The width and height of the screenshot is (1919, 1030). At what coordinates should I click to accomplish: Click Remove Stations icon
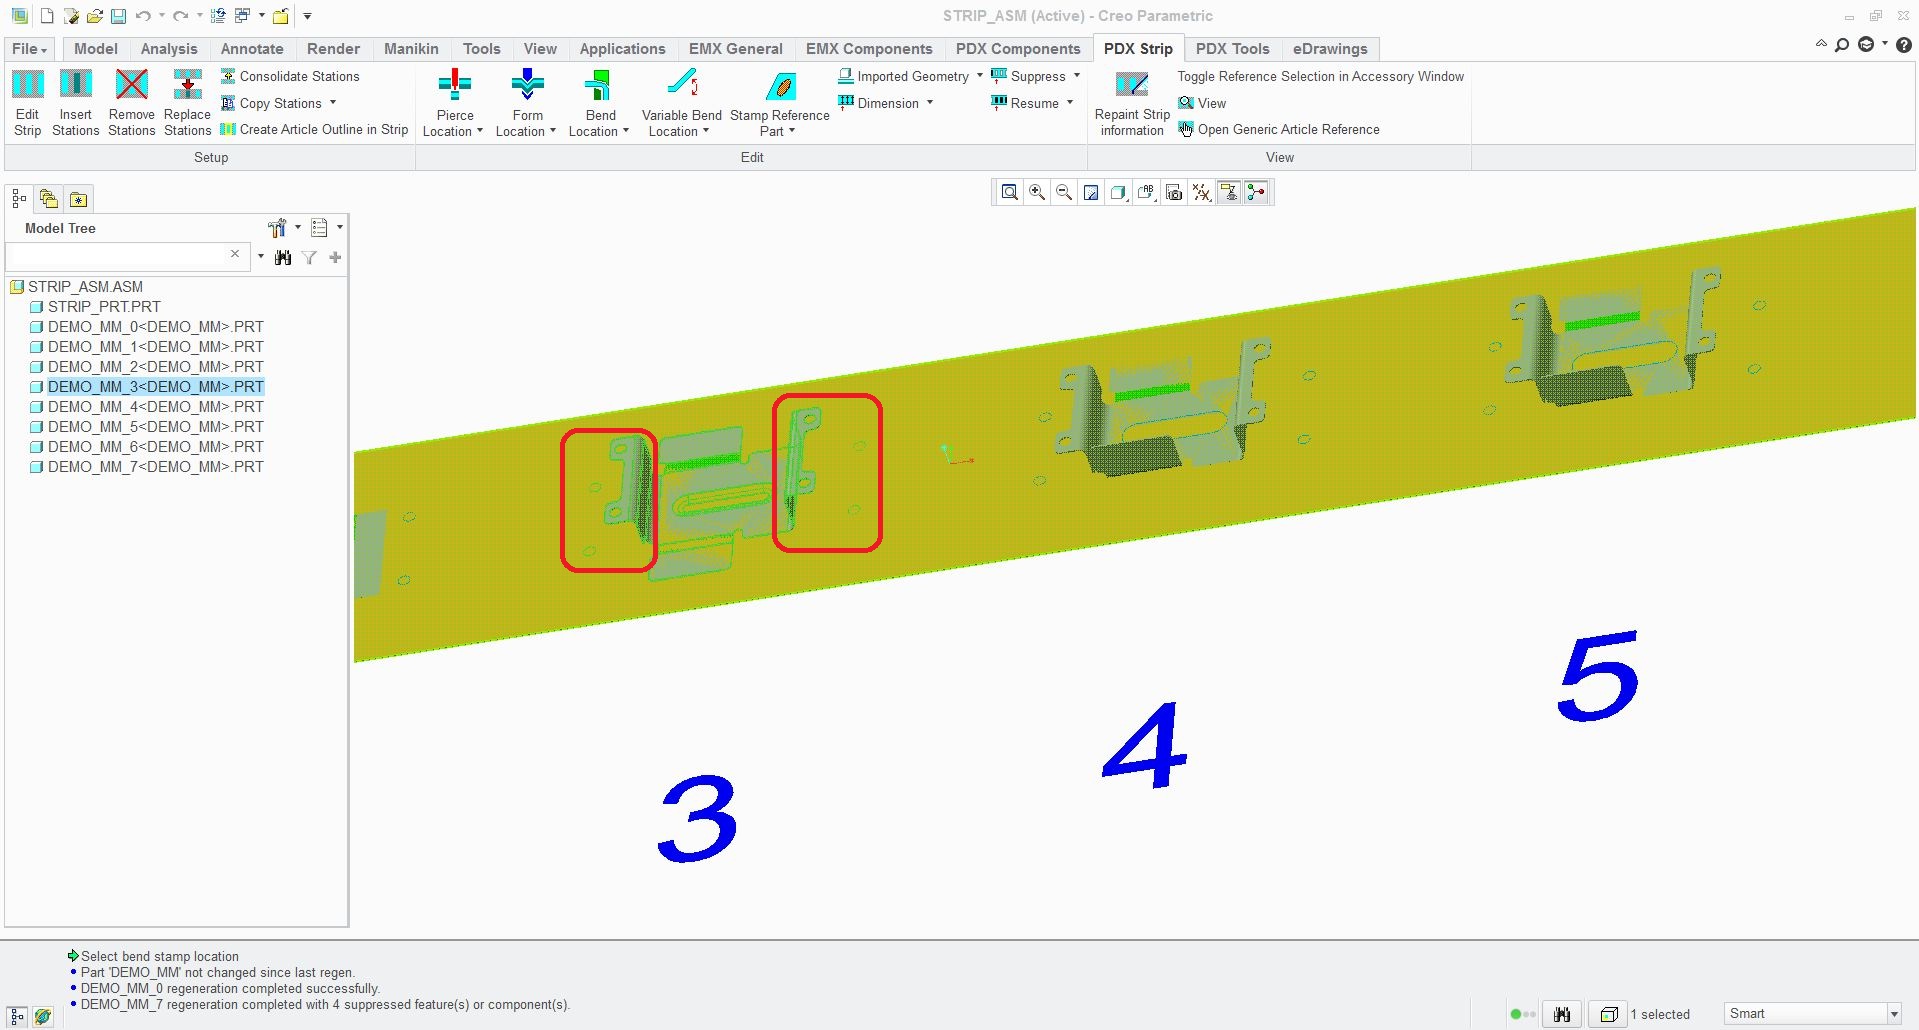[132, 85]
